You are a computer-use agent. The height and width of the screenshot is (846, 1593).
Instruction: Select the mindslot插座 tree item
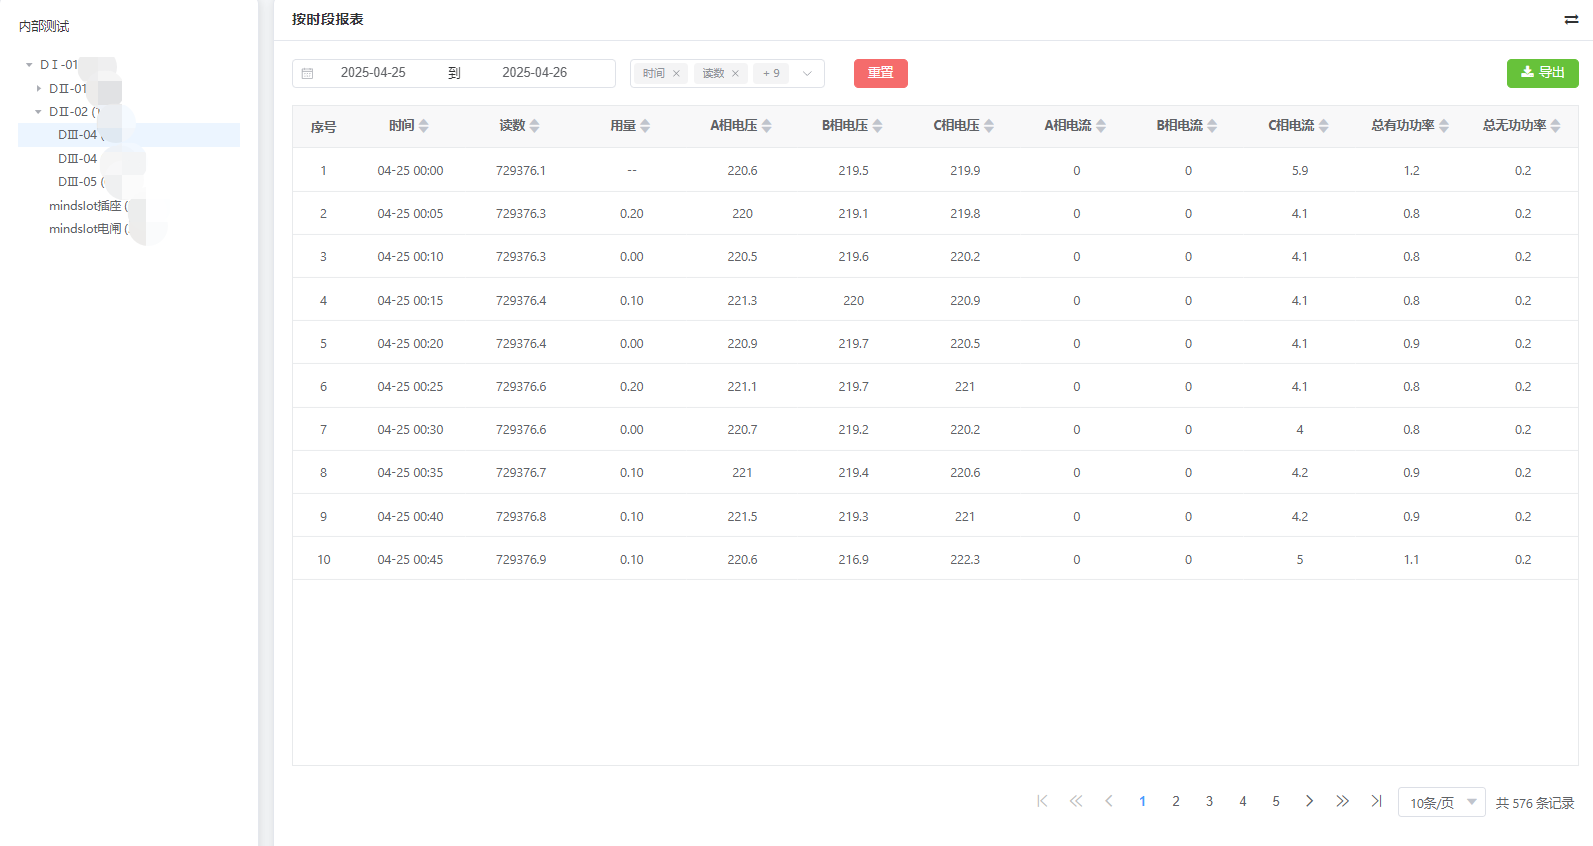coord(85,206)
